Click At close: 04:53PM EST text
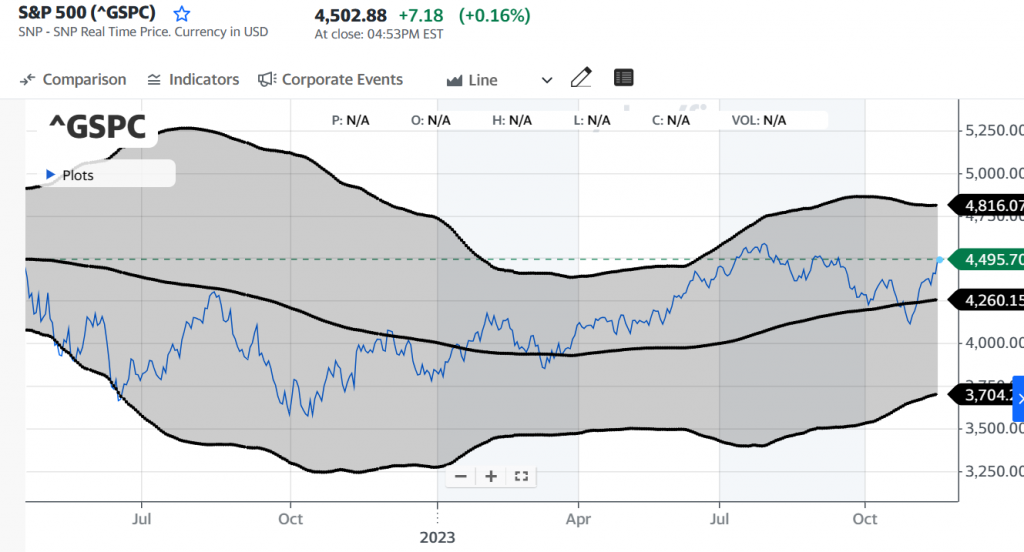Viewport: 1024px width, 552px height. pos(379,35)
